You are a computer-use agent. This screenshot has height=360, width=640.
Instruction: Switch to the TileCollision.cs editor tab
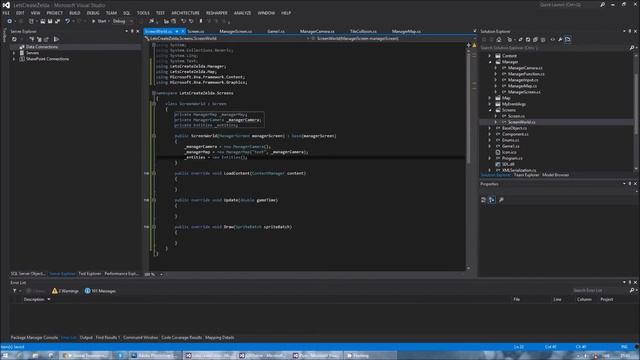363,31
